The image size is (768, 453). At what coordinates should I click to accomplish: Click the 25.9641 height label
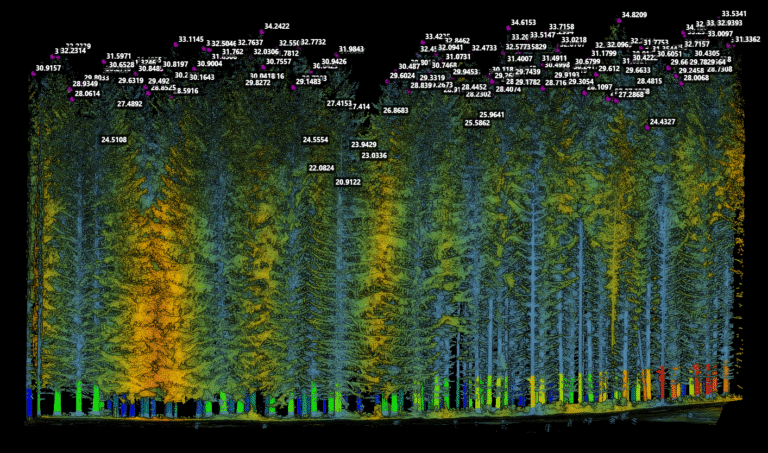coord(491,115)
